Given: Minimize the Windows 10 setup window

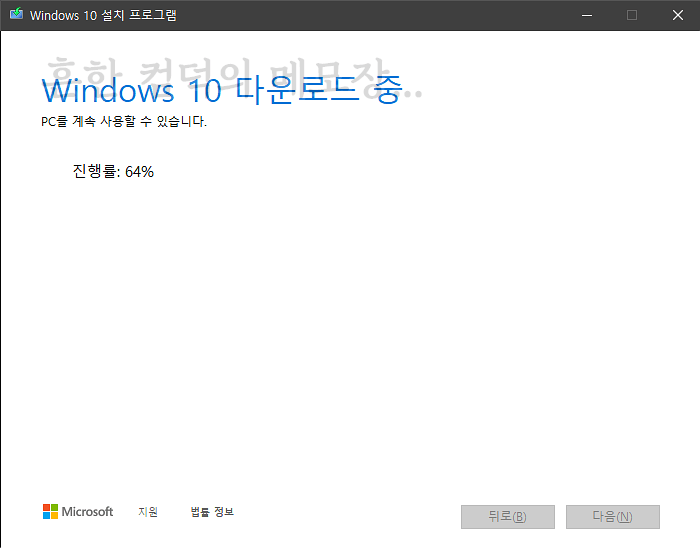Looking at the screenshot, I should point(587,15).
